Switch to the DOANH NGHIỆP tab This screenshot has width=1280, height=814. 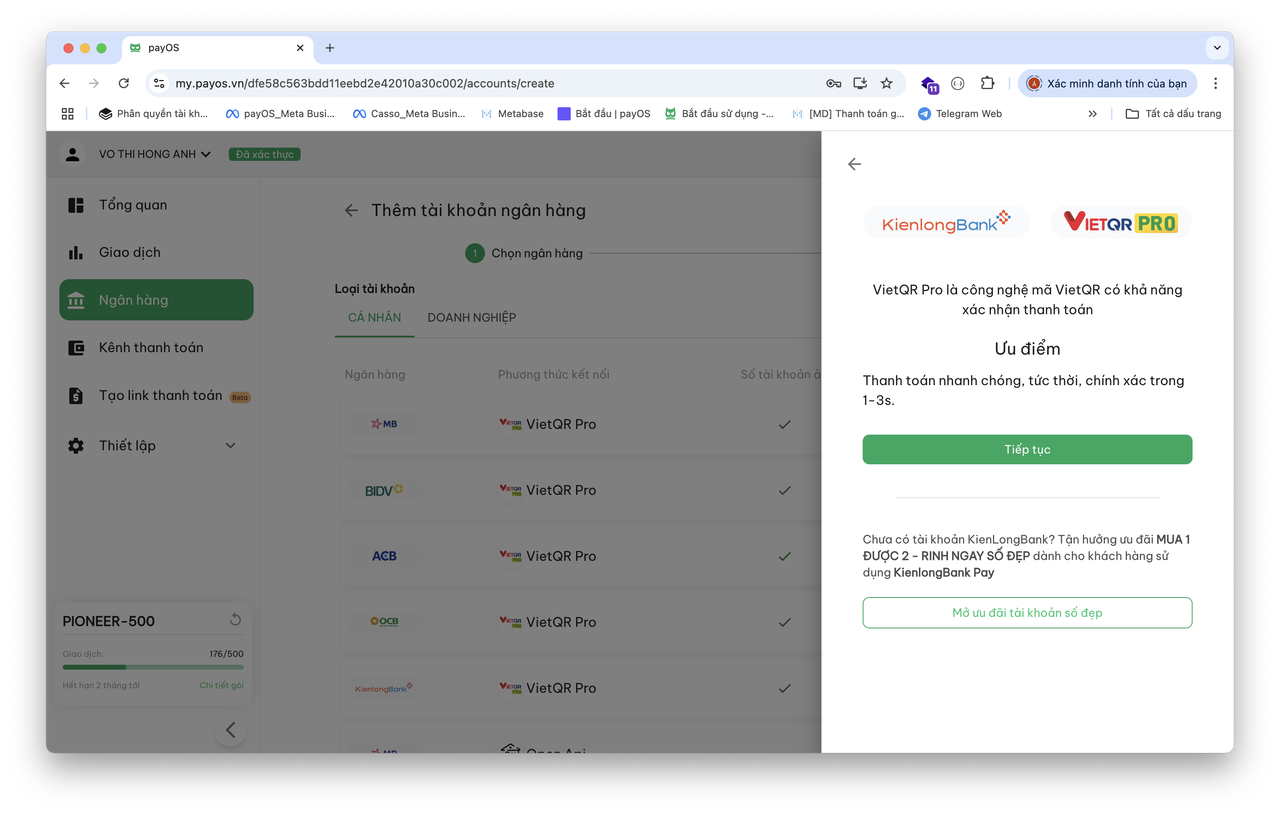coord(472,317)
